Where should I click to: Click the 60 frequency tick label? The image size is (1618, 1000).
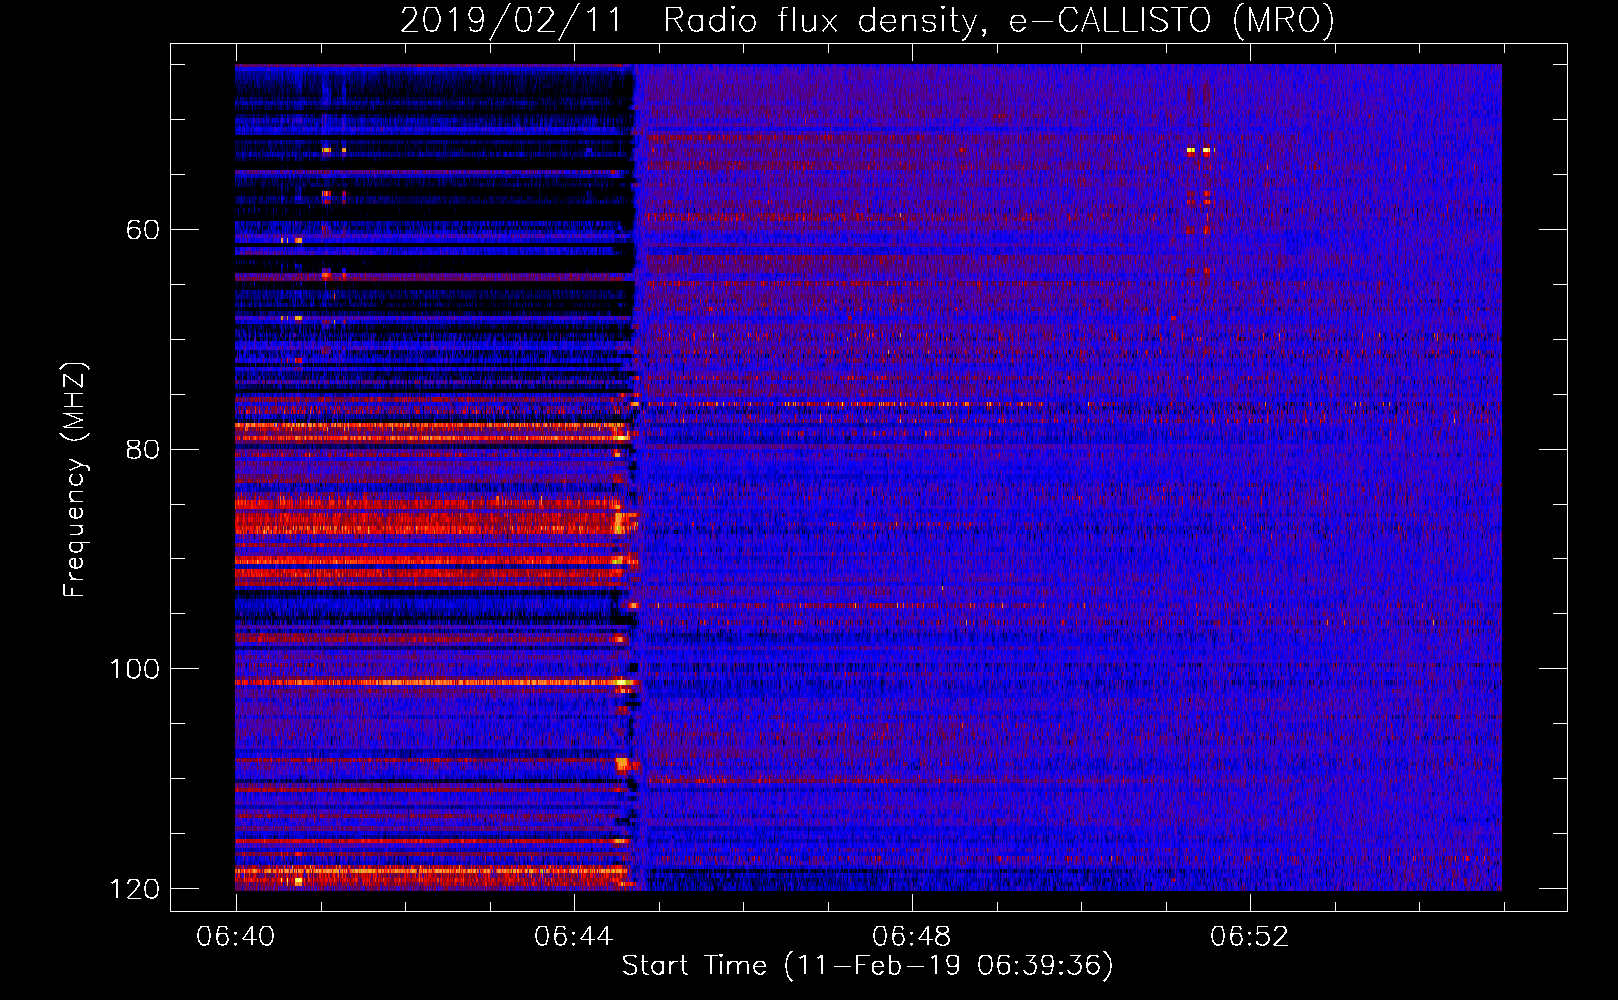[142, 230]
